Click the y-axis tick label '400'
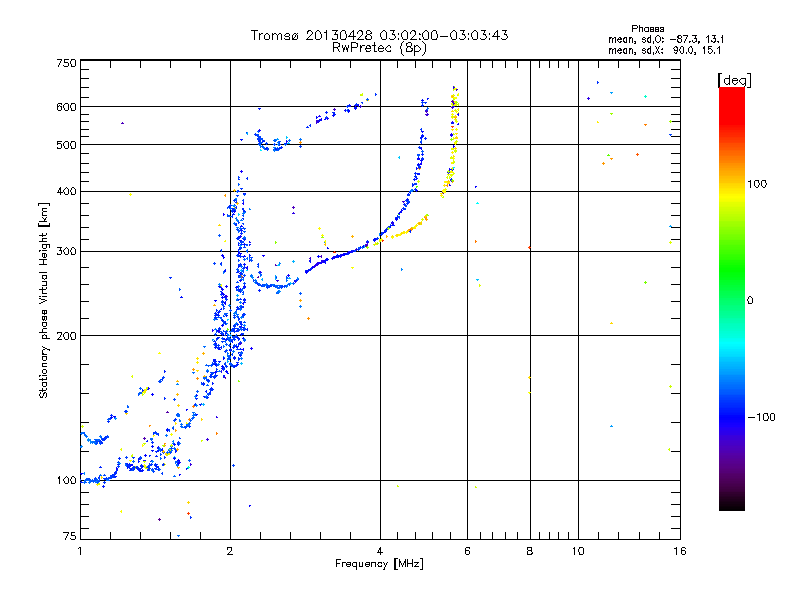Screen dimensions: 800x600 click(66, 191)
